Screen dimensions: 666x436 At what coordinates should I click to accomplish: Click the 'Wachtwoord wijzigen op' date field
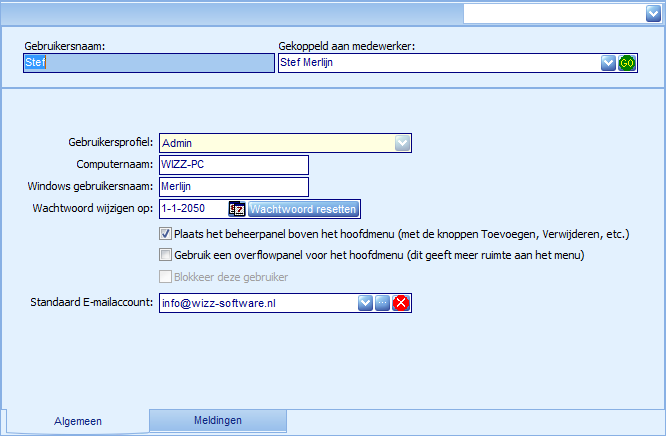(x=192, y=209)
